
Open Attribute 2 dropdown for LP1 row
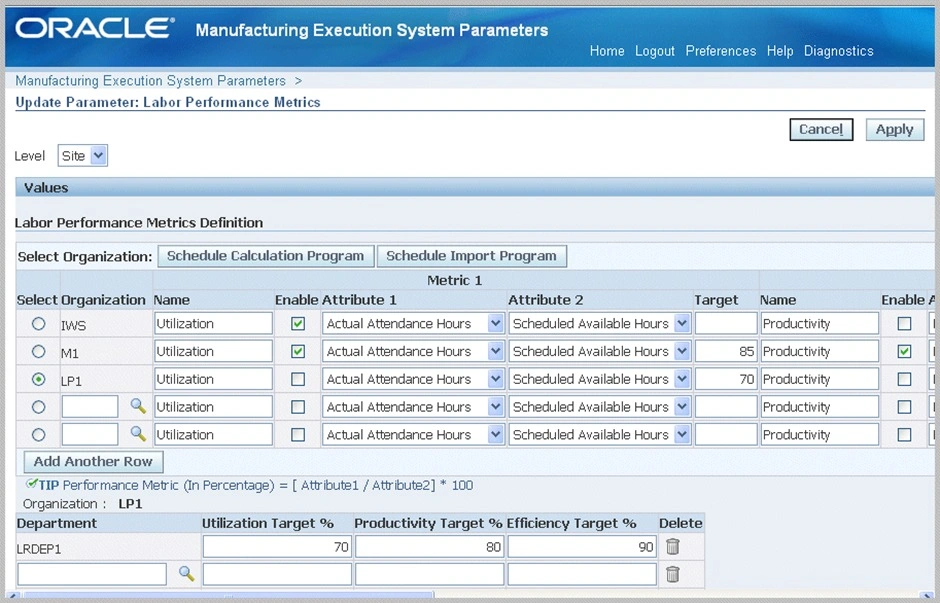[x=682, y=380]
